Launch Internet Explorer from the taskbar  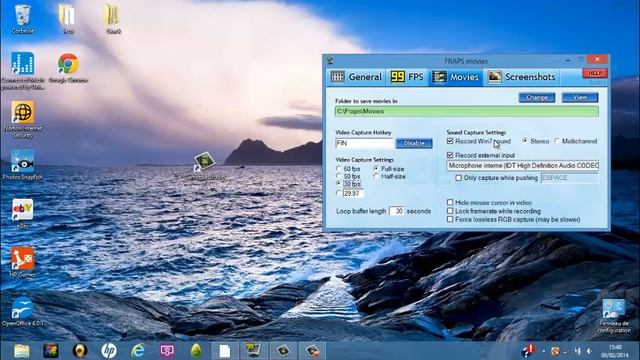(x=138, y=351)
